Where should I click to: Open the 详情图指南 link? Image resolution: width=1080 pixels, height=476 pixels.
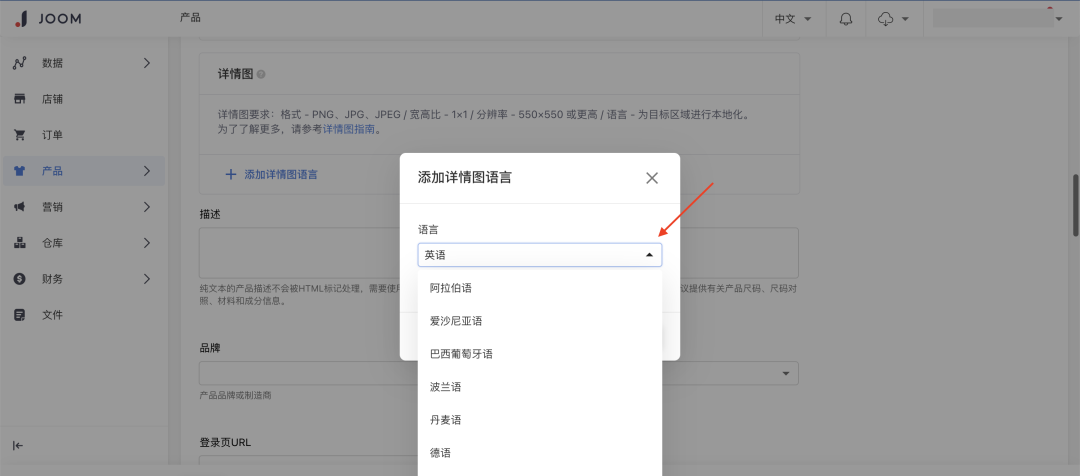point(349,129)
